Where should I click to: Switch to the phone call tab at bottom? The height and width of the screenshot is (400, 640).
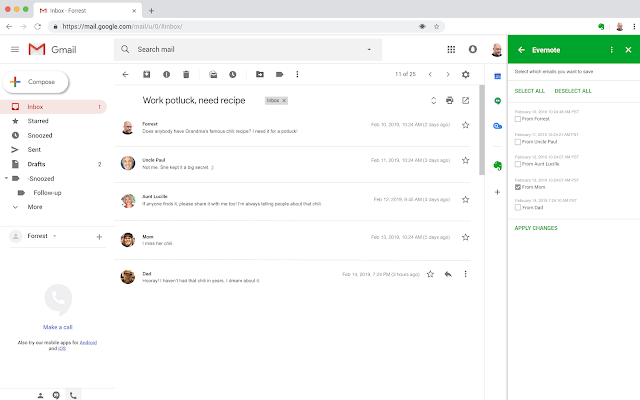[x=73, y=395]
